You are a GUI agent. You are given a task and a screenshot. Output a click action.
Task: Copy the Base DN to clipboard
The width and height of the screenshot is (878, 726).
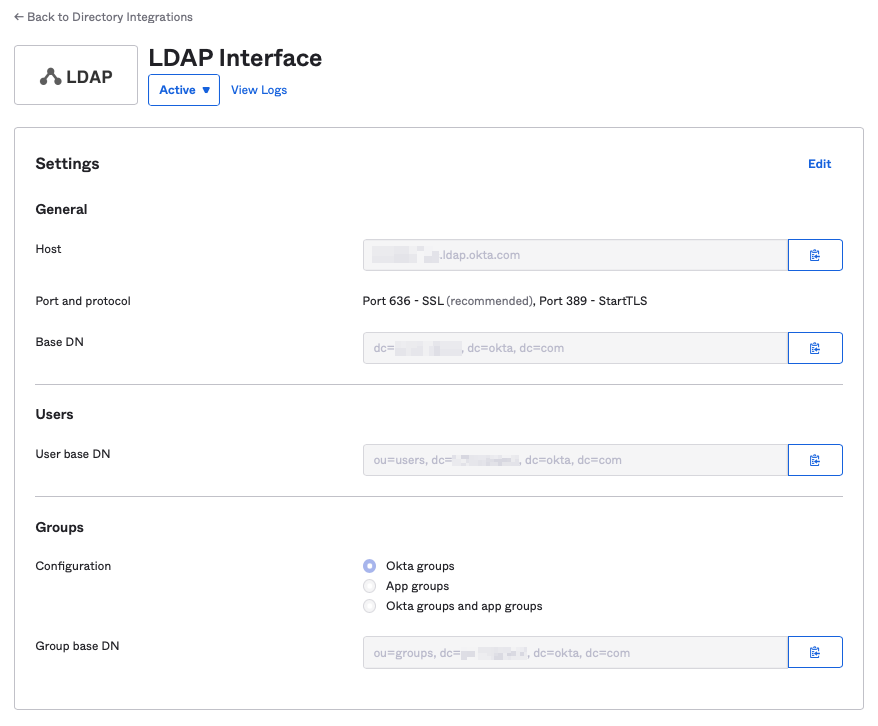(x=815, y=348)
